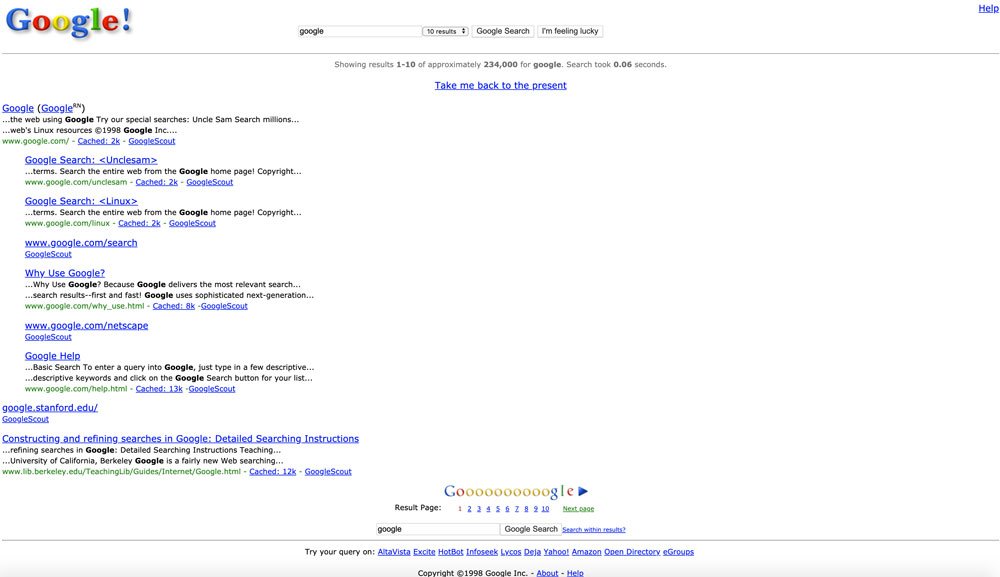This screenshot has width=1000, height=577.
Task: Open the Help link in top corner
Action: click(x=989, y=8)
